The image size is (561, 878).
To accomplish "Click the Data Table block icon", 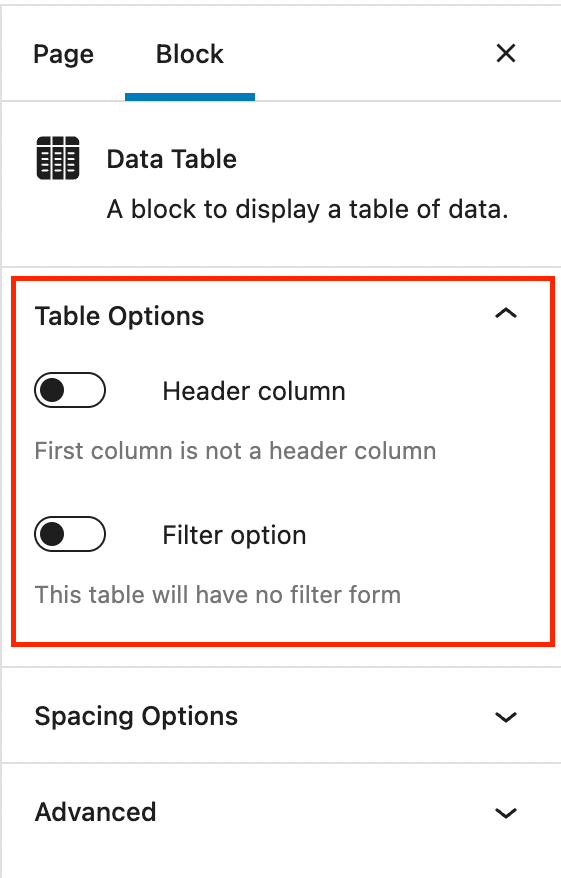I will coord(58,158).
